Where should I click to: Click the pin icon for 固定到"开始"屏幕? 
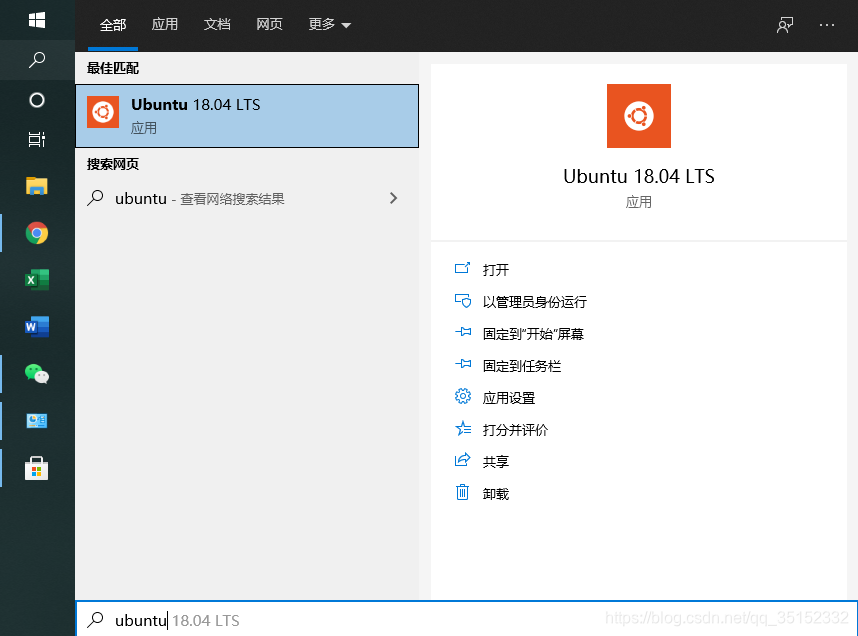(463, 332)
